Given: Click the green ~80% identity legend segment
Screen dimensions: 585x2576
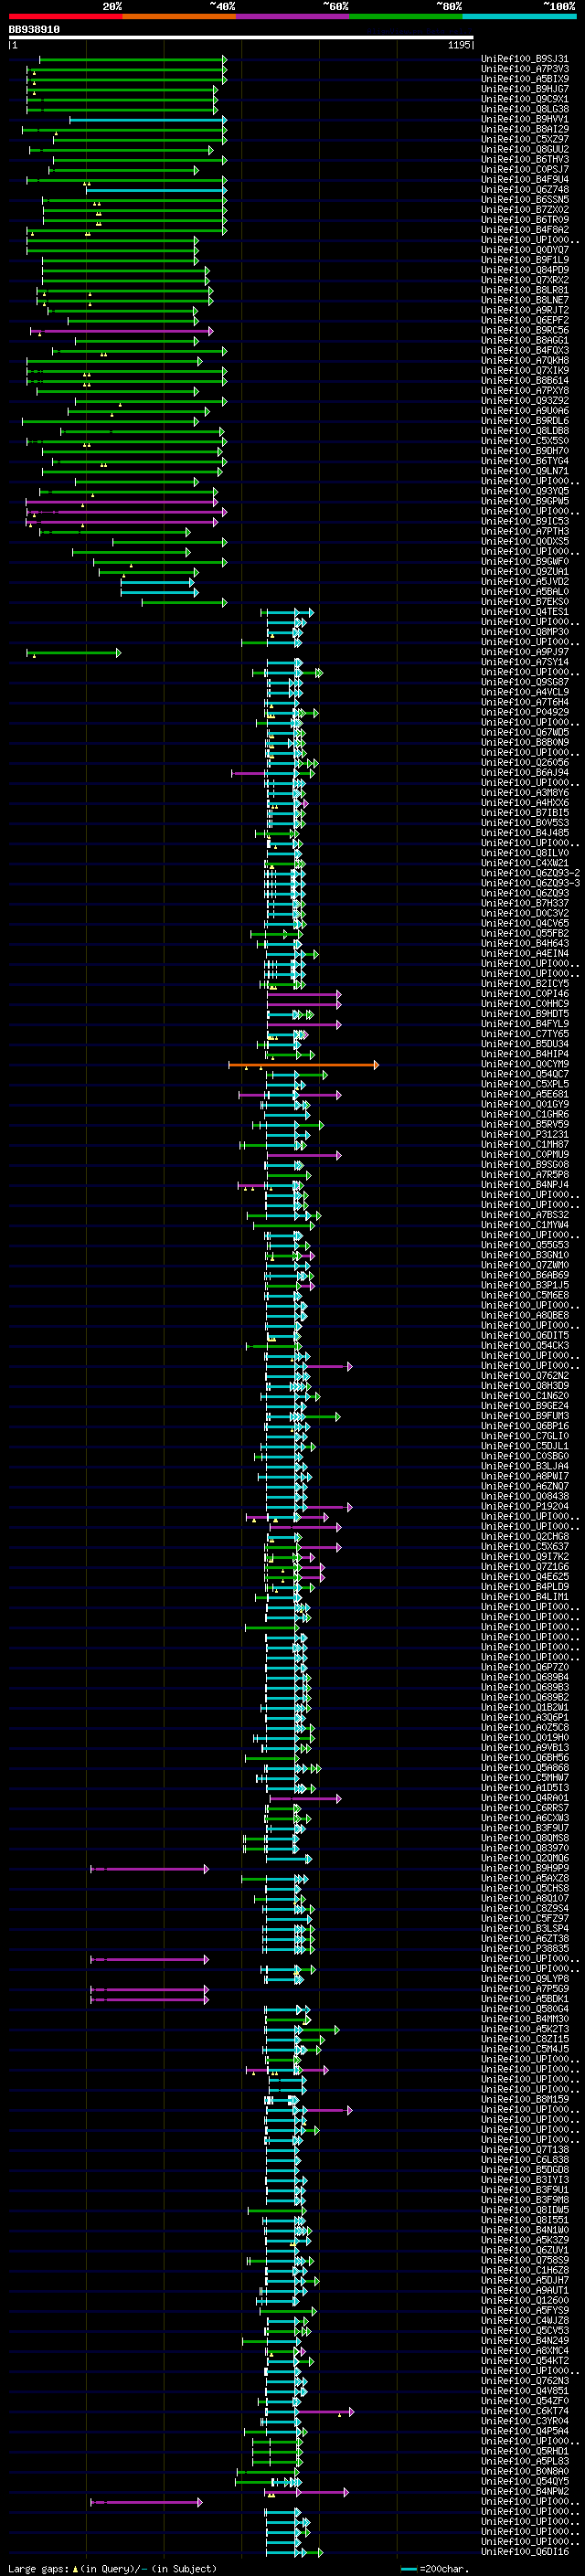Looking at the screenshot, I should point(406,16).
